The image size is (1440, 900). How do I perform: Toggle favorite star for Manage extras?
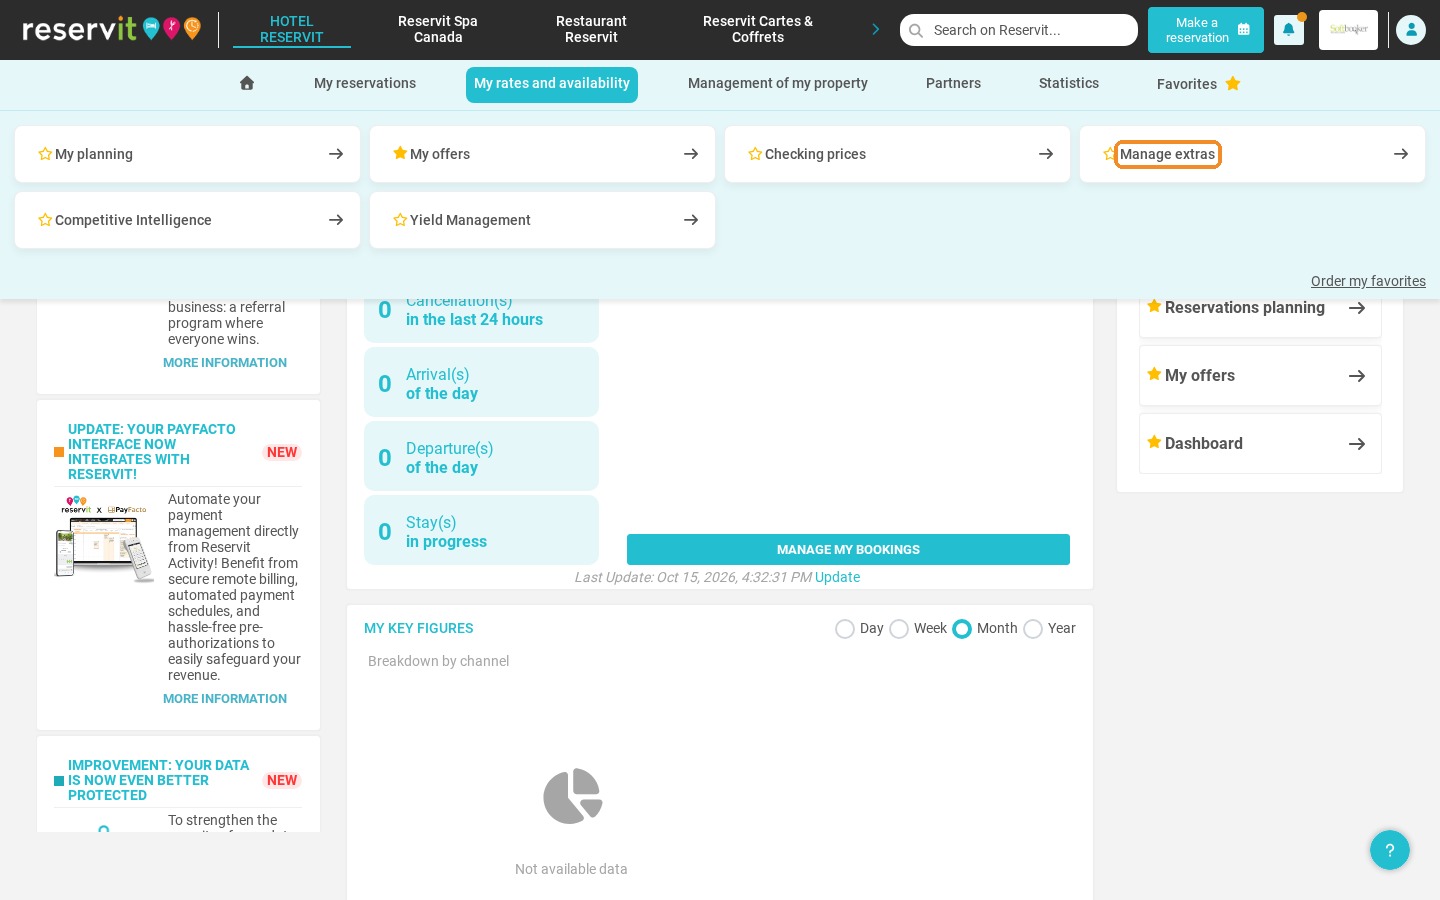tap(1108, 154)
